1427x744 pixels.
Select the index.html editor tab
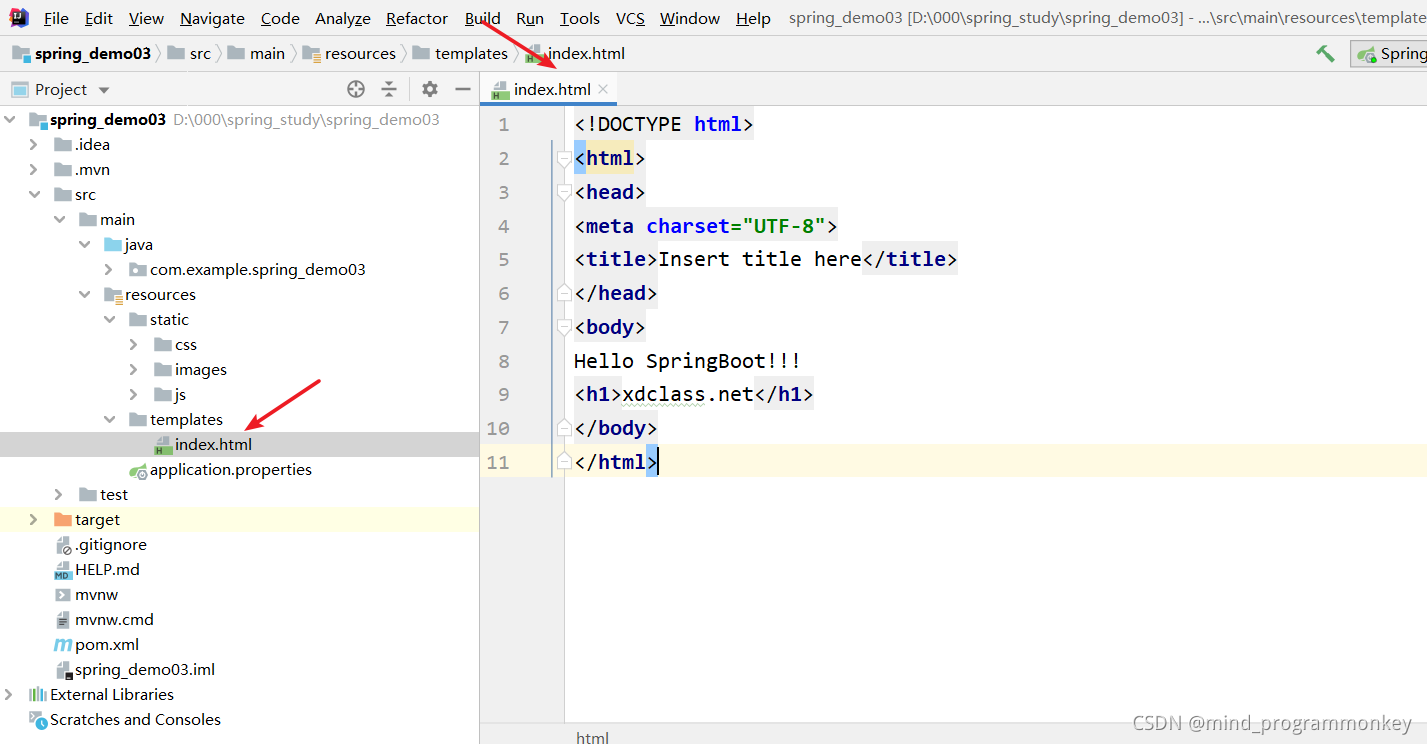pos(548,89)
